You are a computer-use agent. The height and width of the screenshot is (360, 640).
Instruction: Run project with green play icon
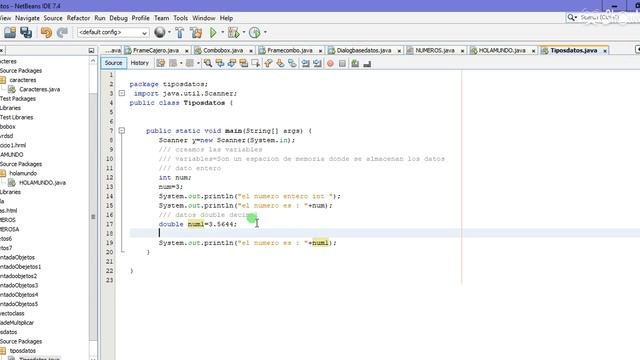(x=213, y=32)
